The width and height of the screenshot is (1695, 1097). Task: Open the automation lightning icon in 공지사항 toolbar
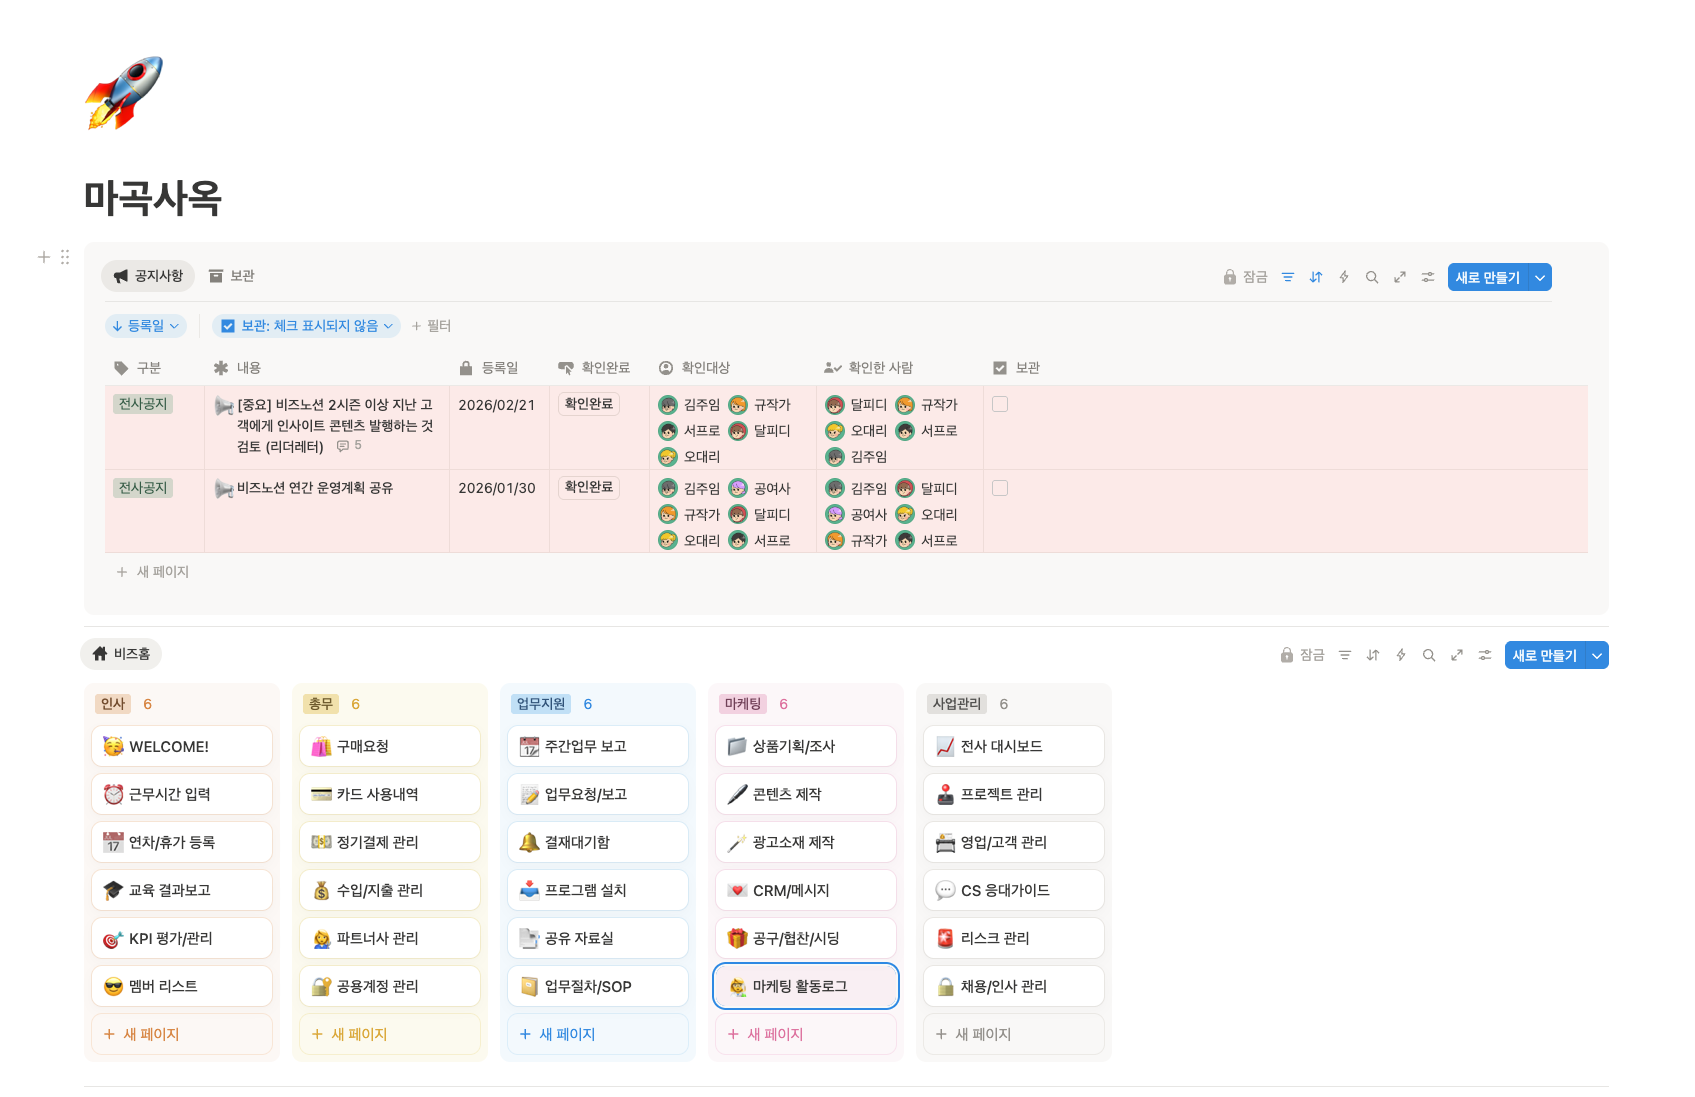point(1344,277)
